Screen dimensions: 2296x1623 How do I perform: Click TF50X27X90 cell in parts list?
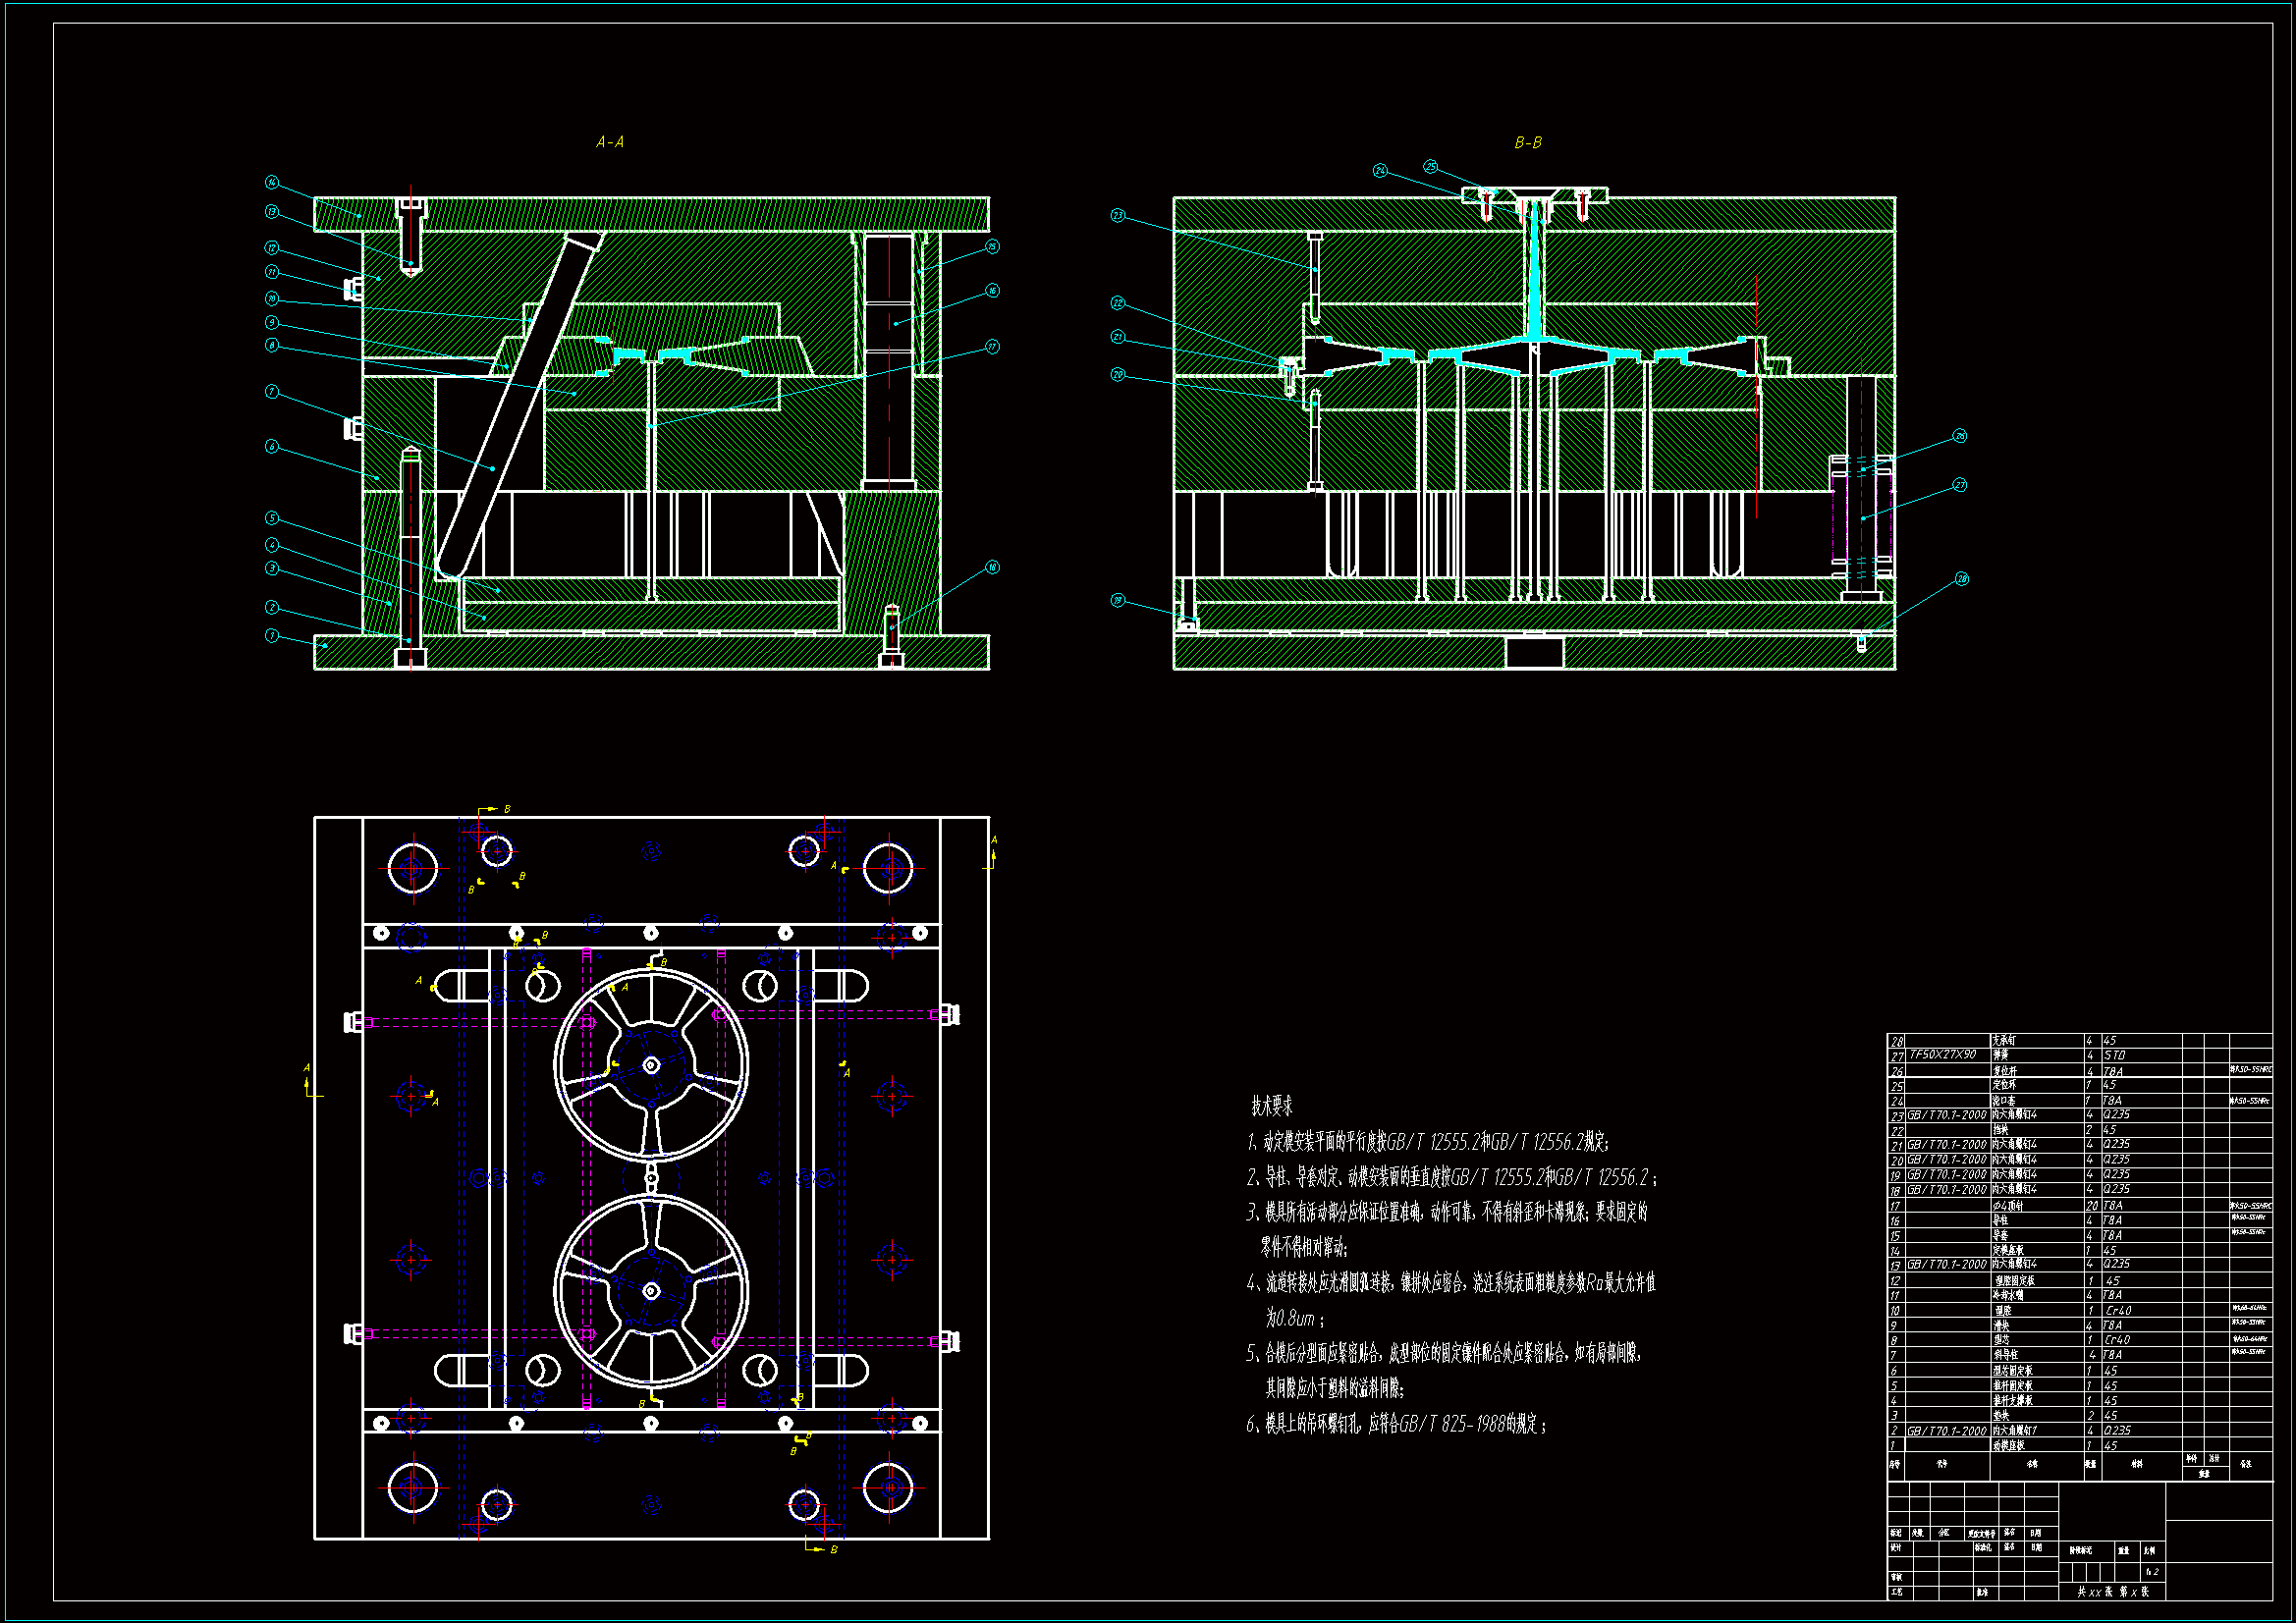point(1942,1055)
